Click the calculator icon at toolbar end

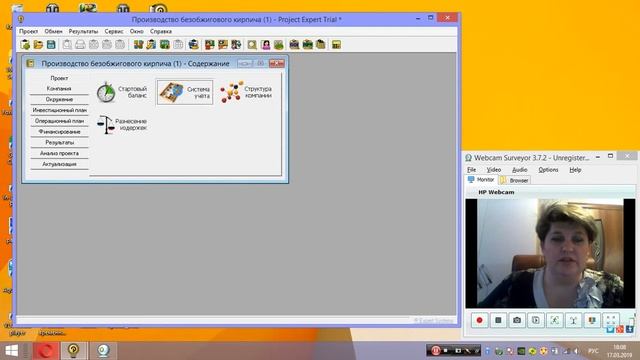pos(336,44)
